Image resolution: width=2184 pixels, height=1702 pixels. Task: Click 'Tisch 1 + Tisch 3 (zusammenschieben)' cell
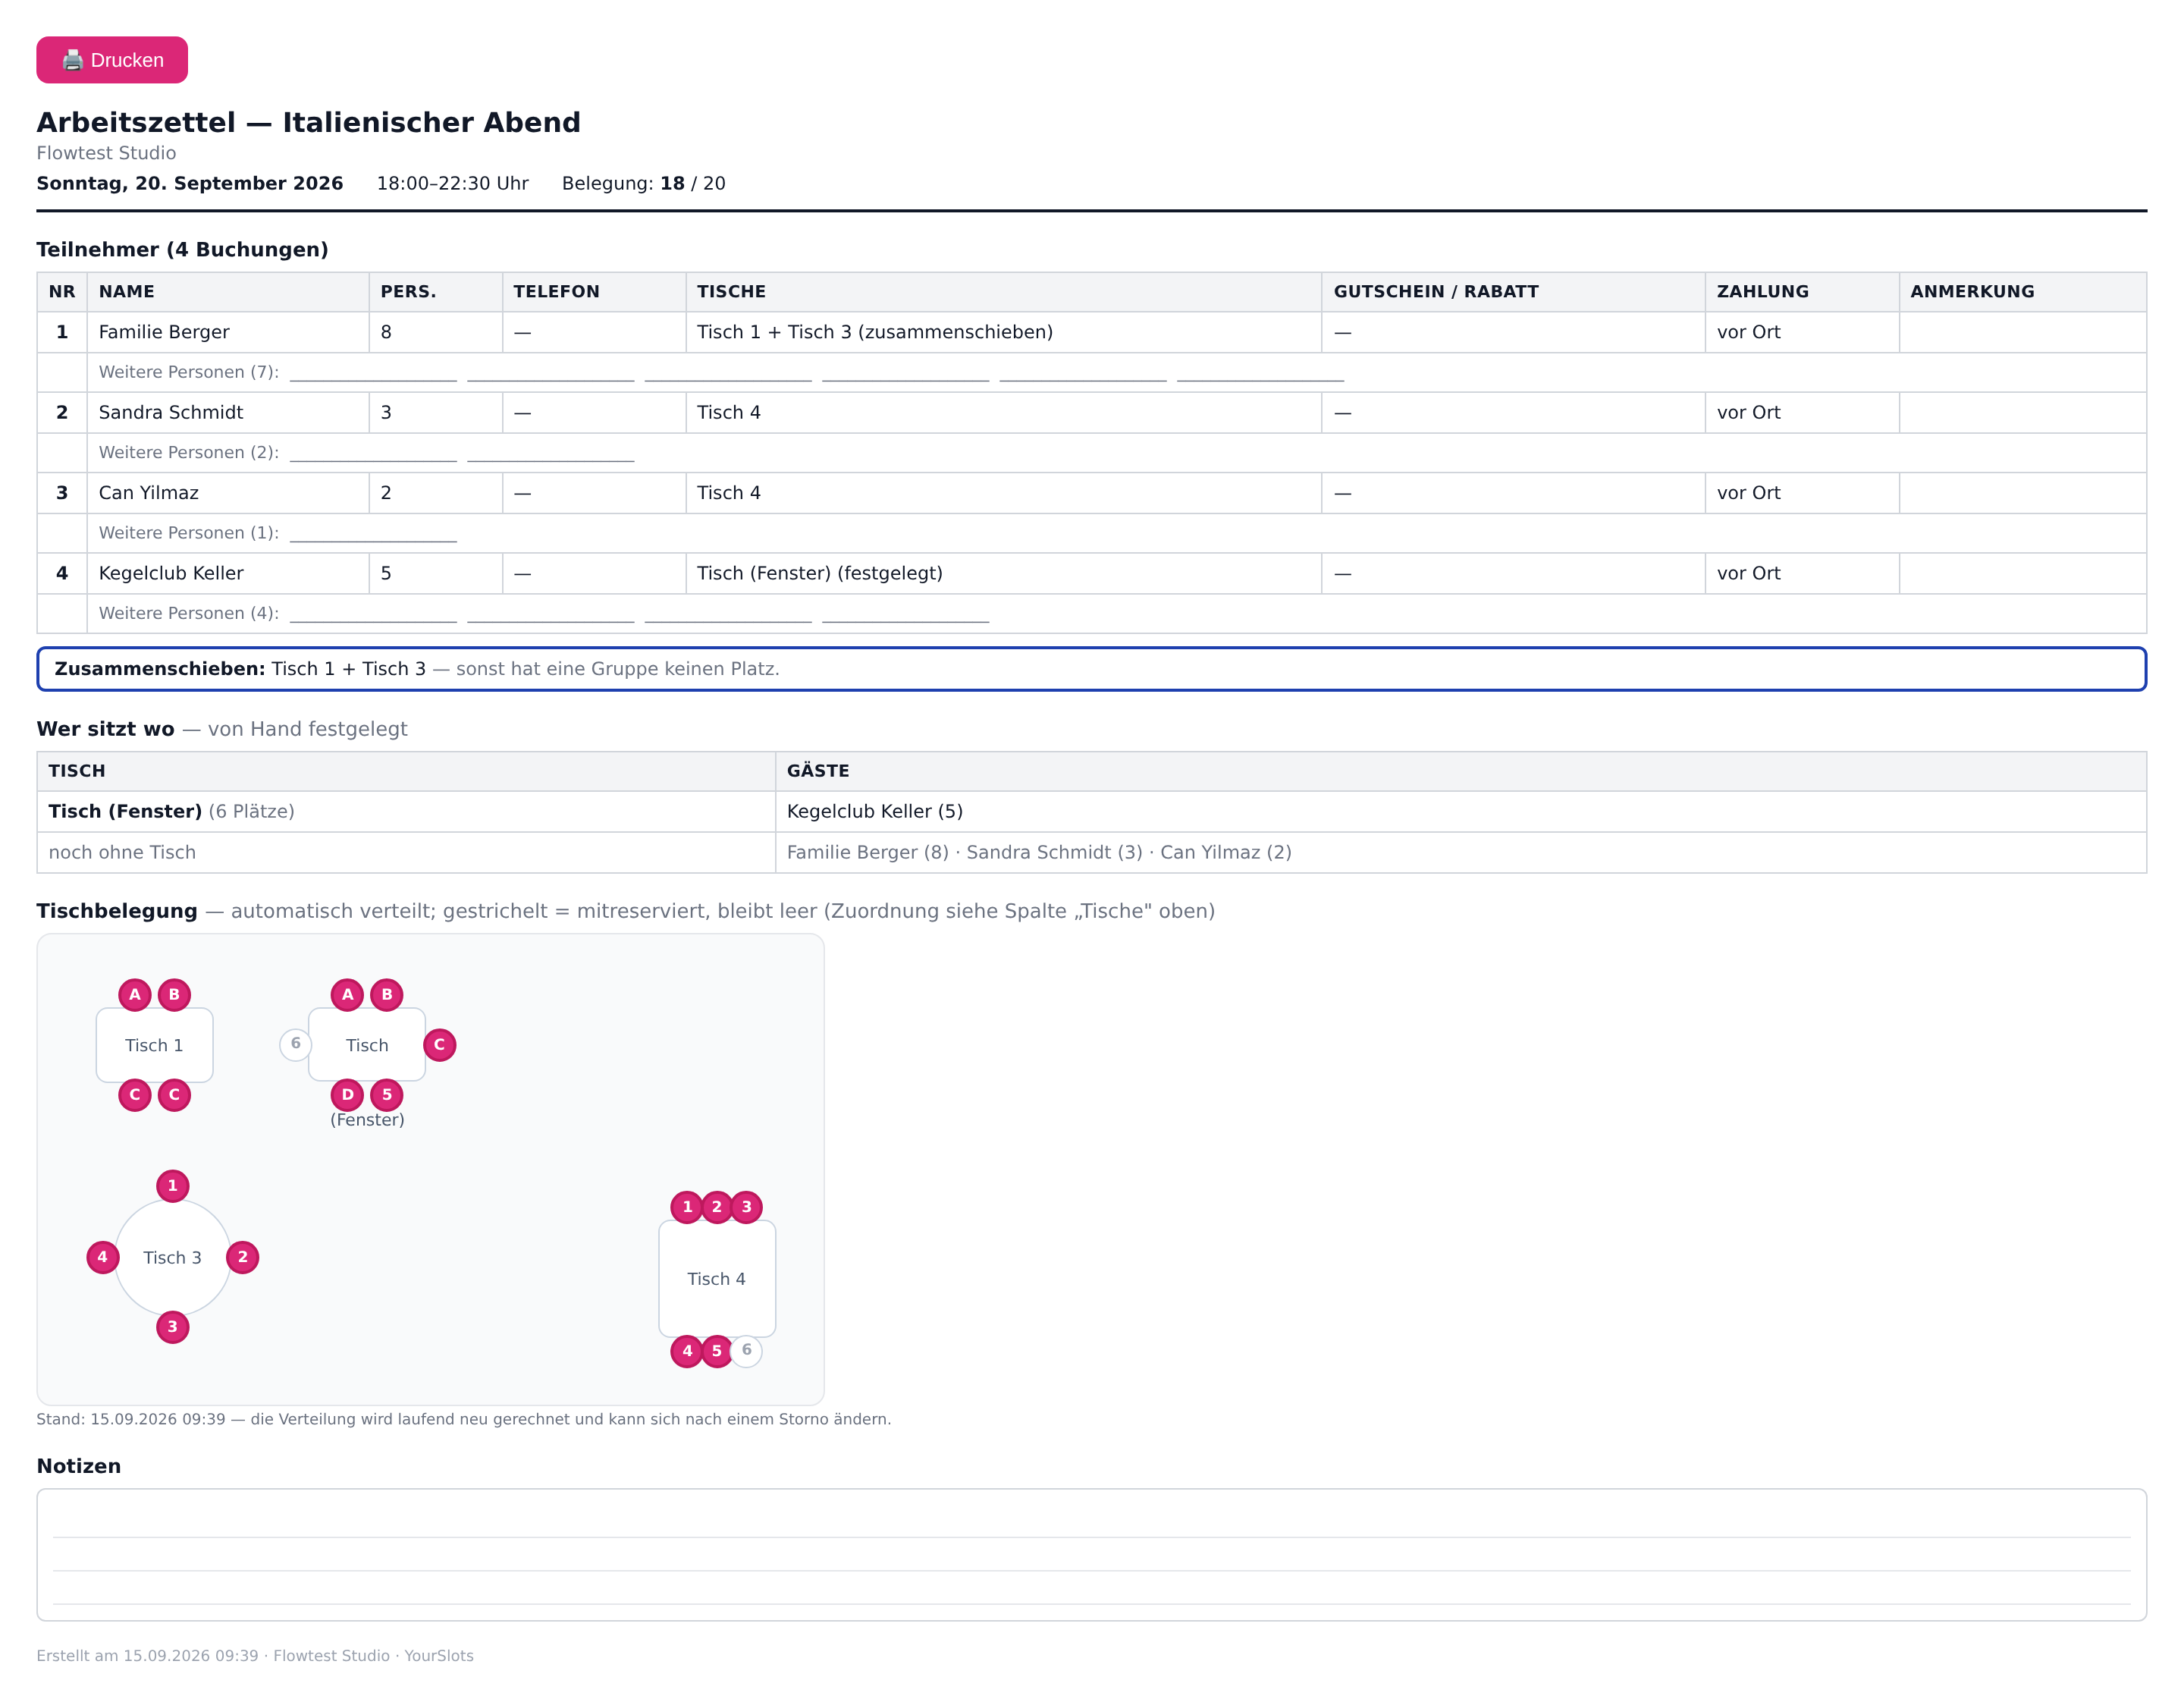coord(1003,332)
